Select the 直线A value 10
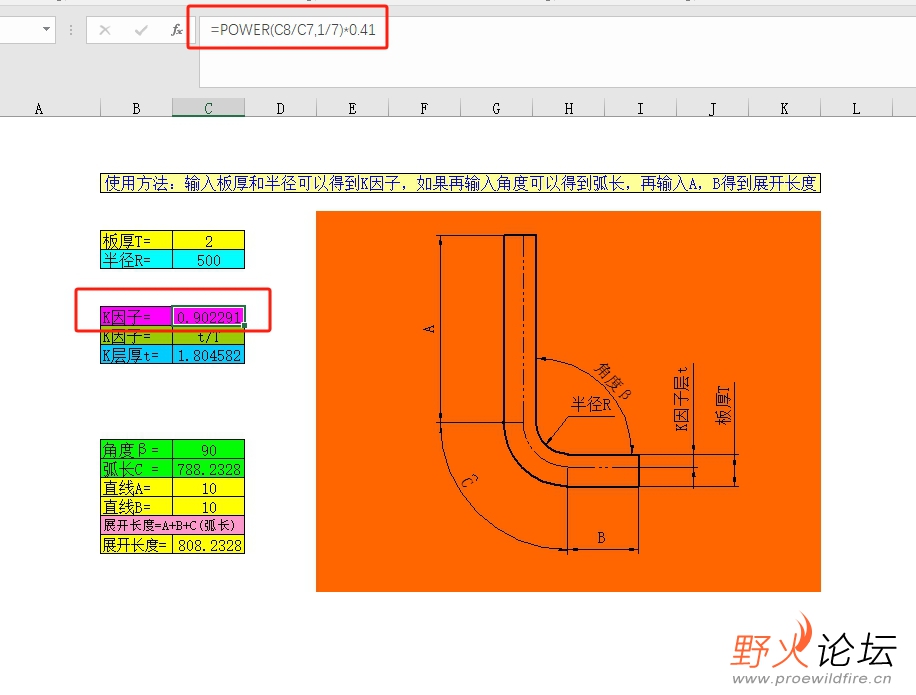916x695 pixels. tap(209, 488)
